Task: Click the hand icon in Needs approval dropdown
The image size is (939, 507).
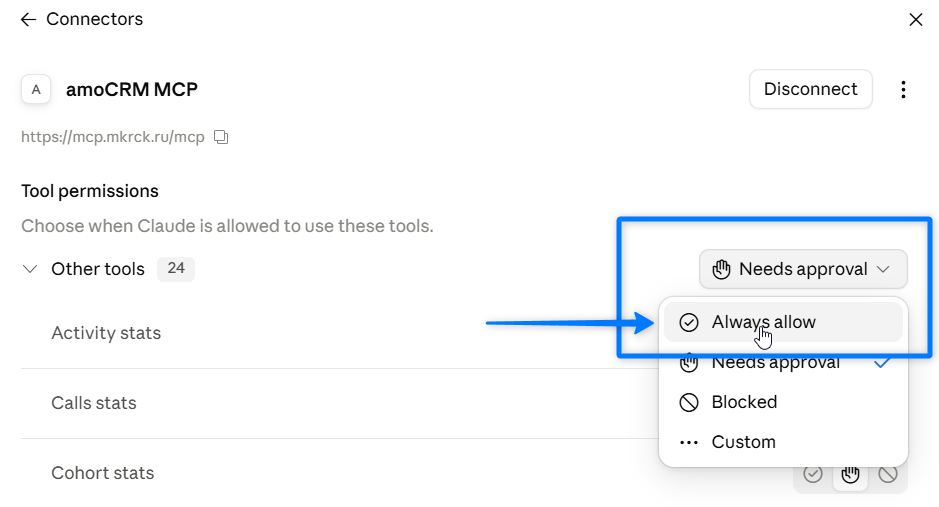Action: [721, 269]
